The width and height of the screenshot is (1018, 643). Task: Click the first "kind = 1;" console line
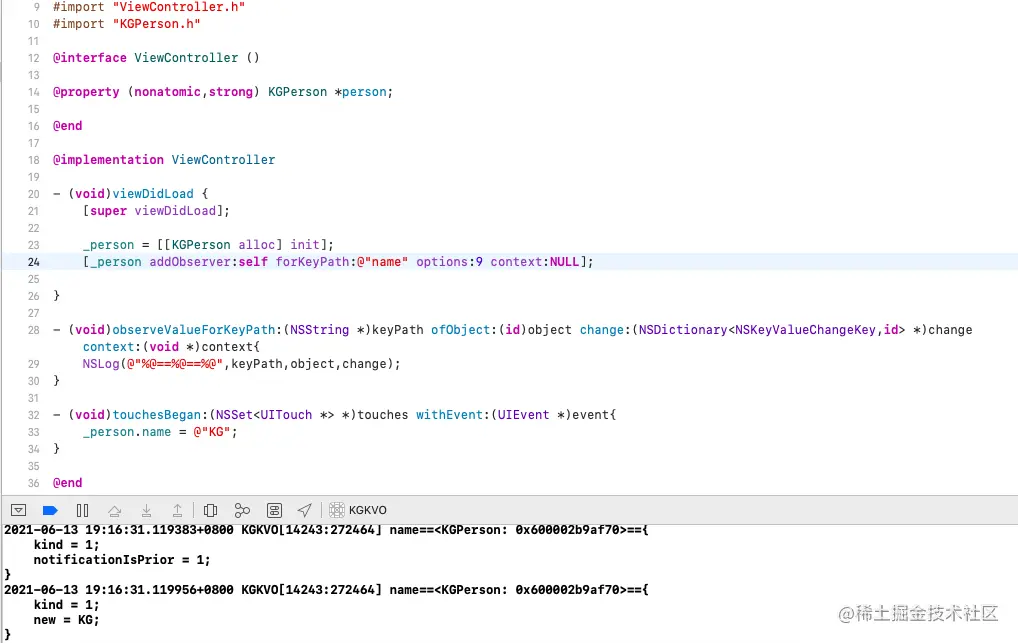(x=66, y=545)
